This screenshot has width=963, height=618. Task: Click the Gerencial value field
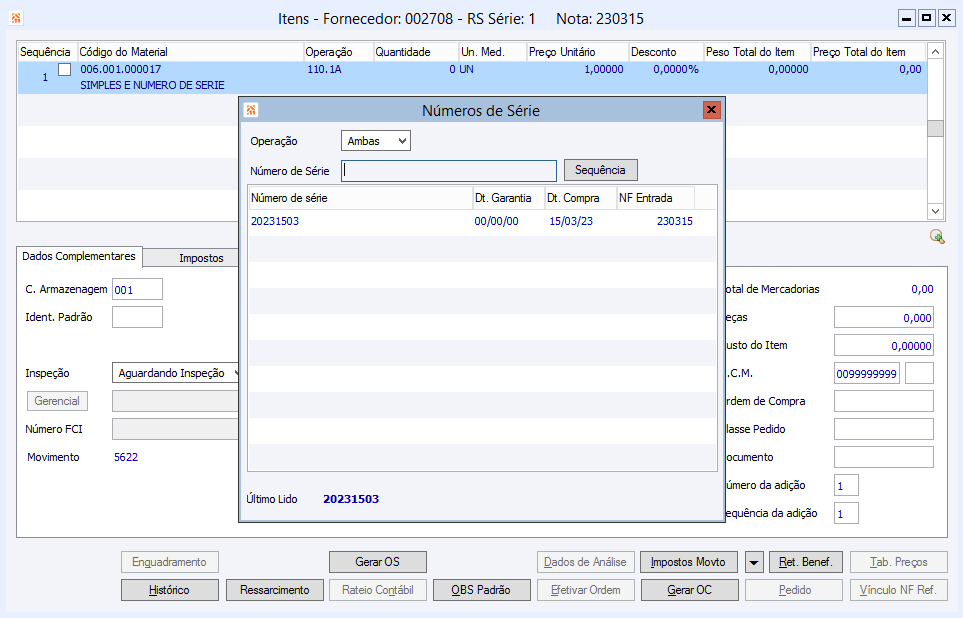pos(175,401)
